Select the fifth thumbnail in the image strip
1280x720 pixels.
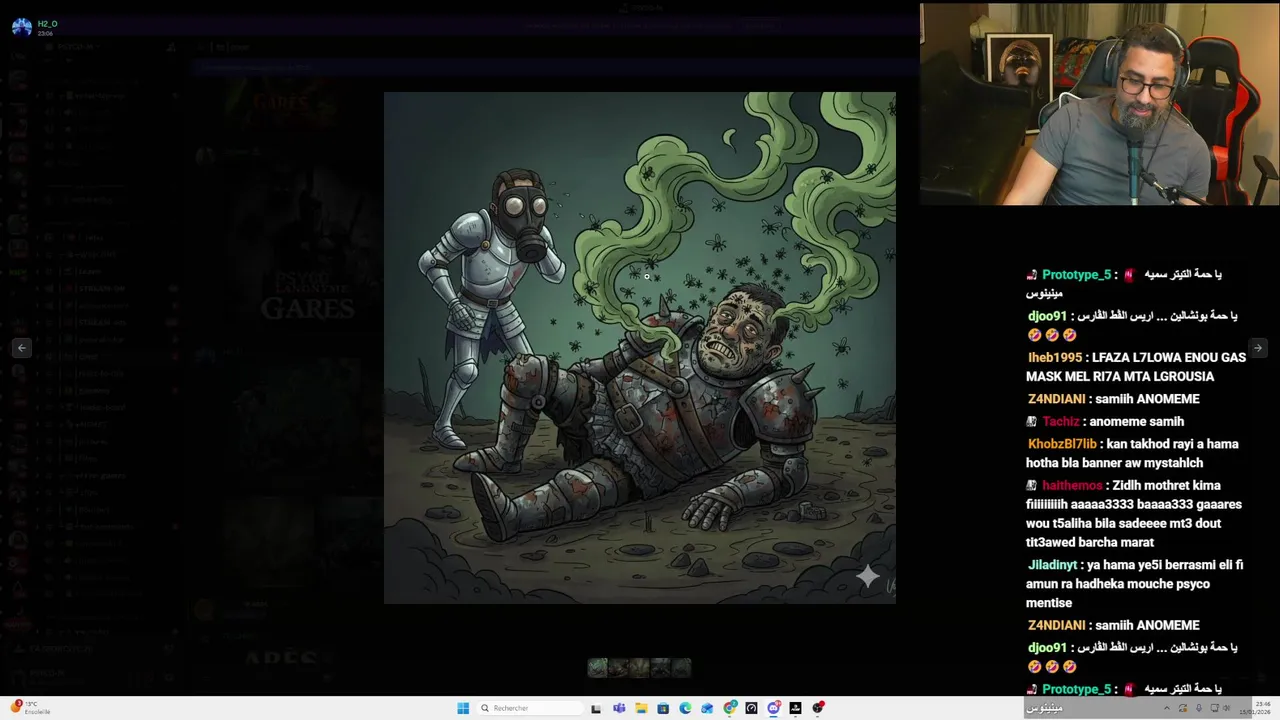681,668
